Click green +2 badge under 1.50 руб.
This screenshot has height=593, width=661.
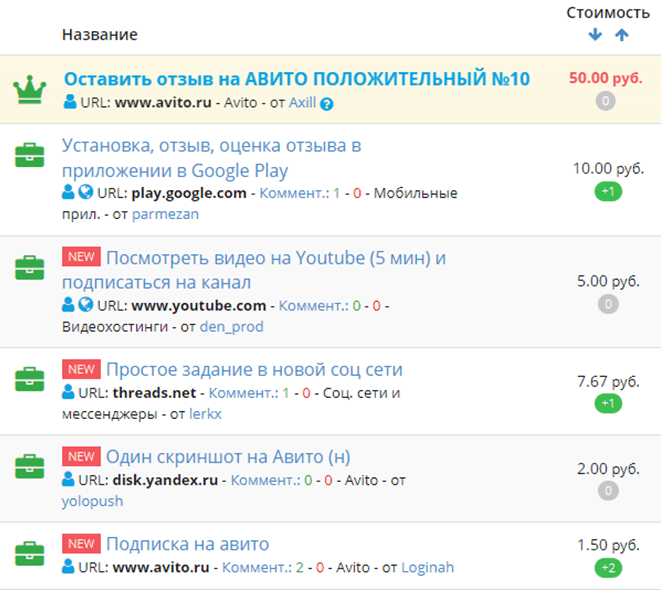(608, 568)
